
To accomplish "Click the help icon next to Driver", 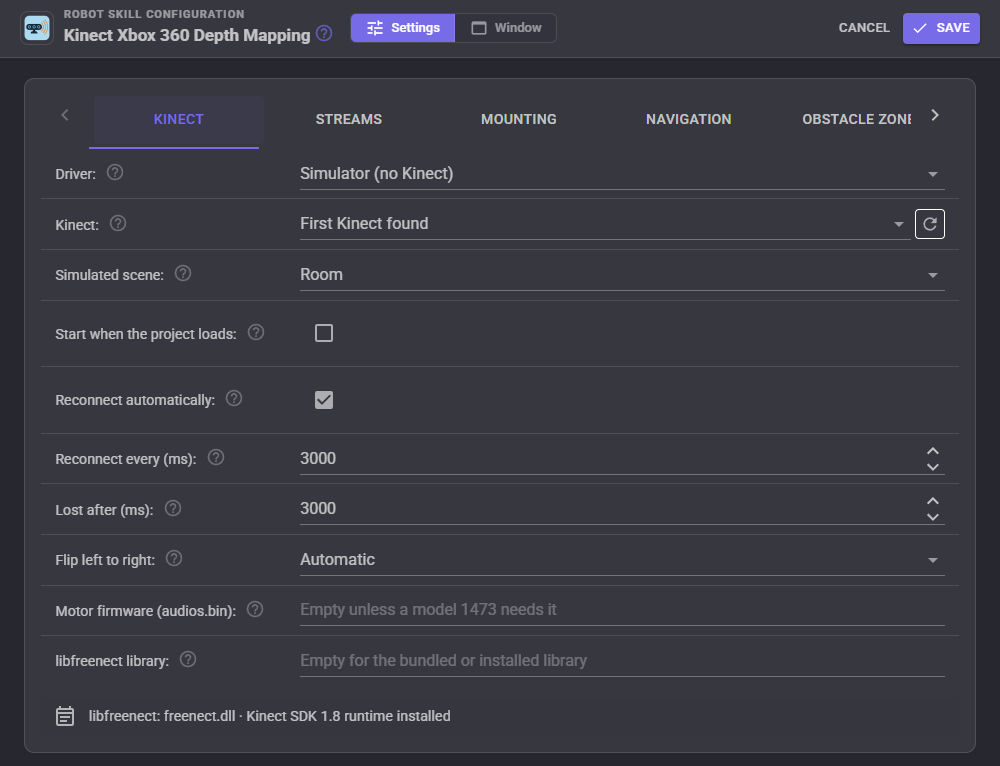I will pyautogui.click(x=115, y=172).
